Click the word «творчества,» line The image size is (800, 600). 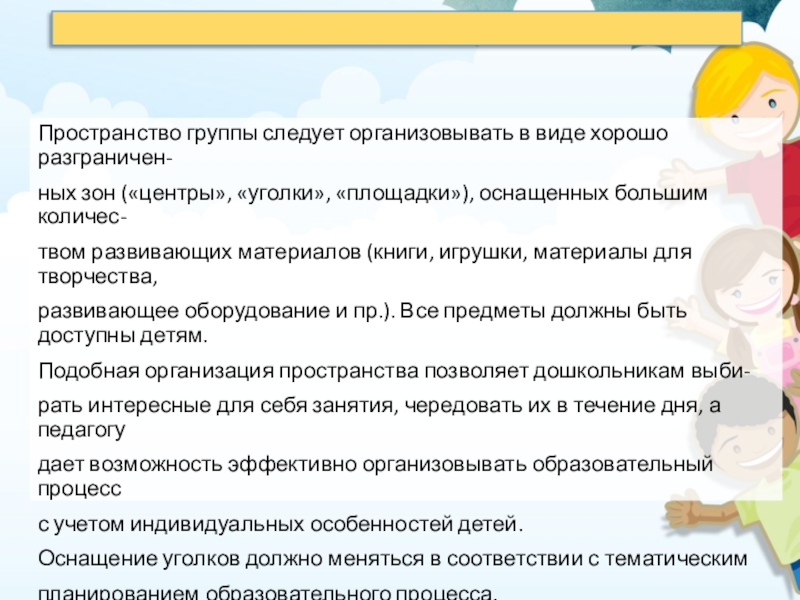pyautogui.click(x=97, y=275)
